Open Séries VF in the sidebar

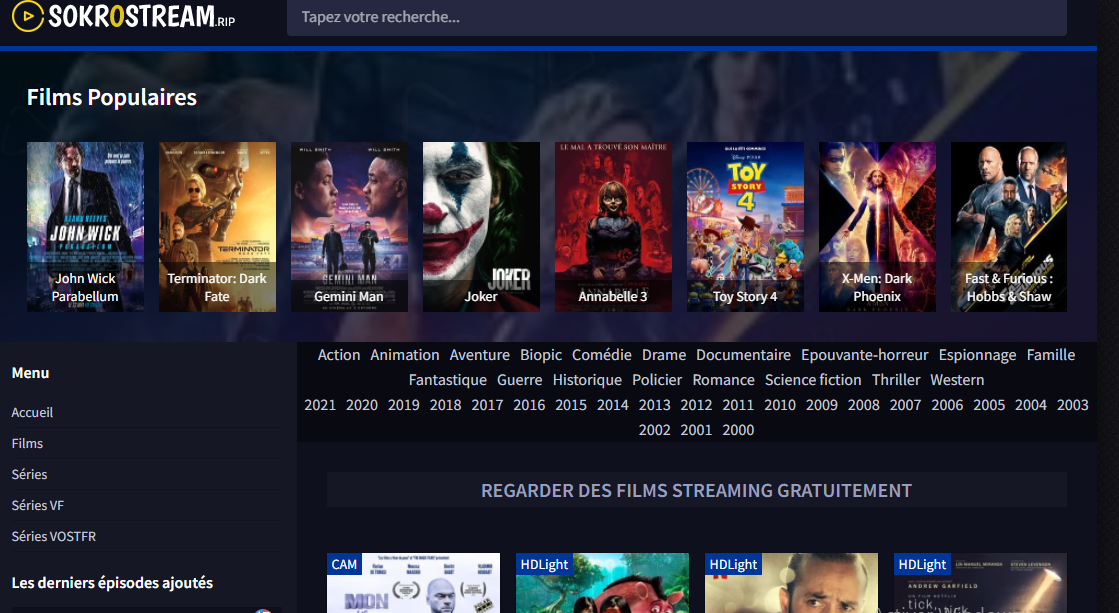point(37,505)
